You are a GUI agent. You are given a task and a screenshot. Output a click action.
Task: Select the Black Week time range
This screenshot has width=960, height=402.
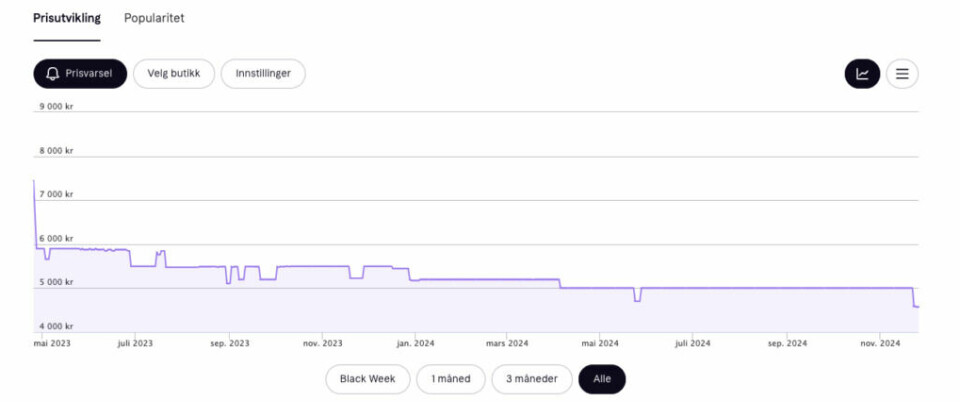[367, 379]
